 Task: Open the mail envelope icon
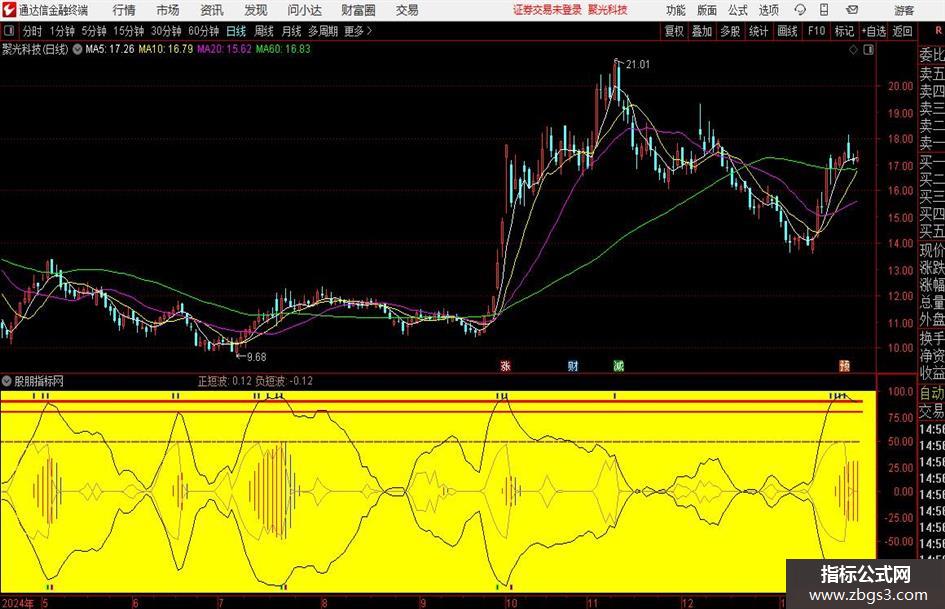[x=852, y=10]
